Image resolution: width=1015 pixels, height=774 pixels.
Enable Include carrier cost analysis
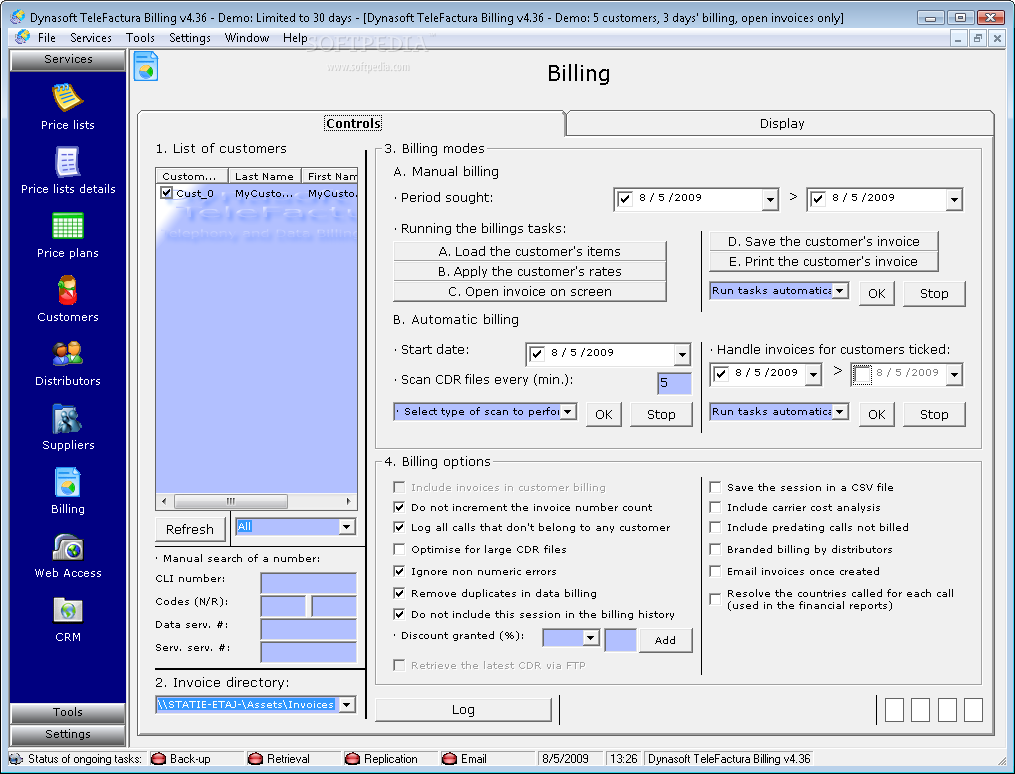click(715, 507)
